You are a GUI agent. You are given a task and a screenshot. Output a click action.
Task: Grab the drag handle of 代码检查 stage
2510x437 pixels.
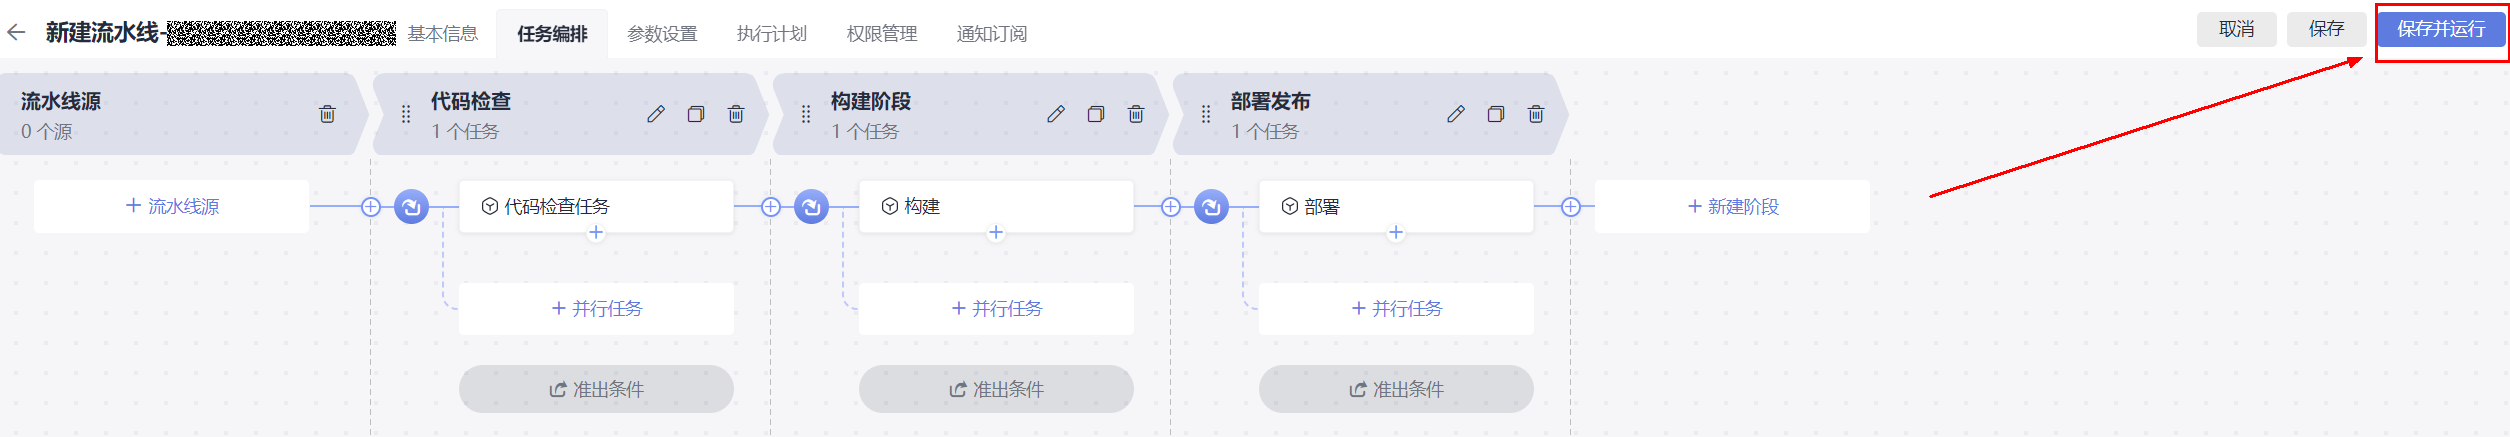(406, 114)
